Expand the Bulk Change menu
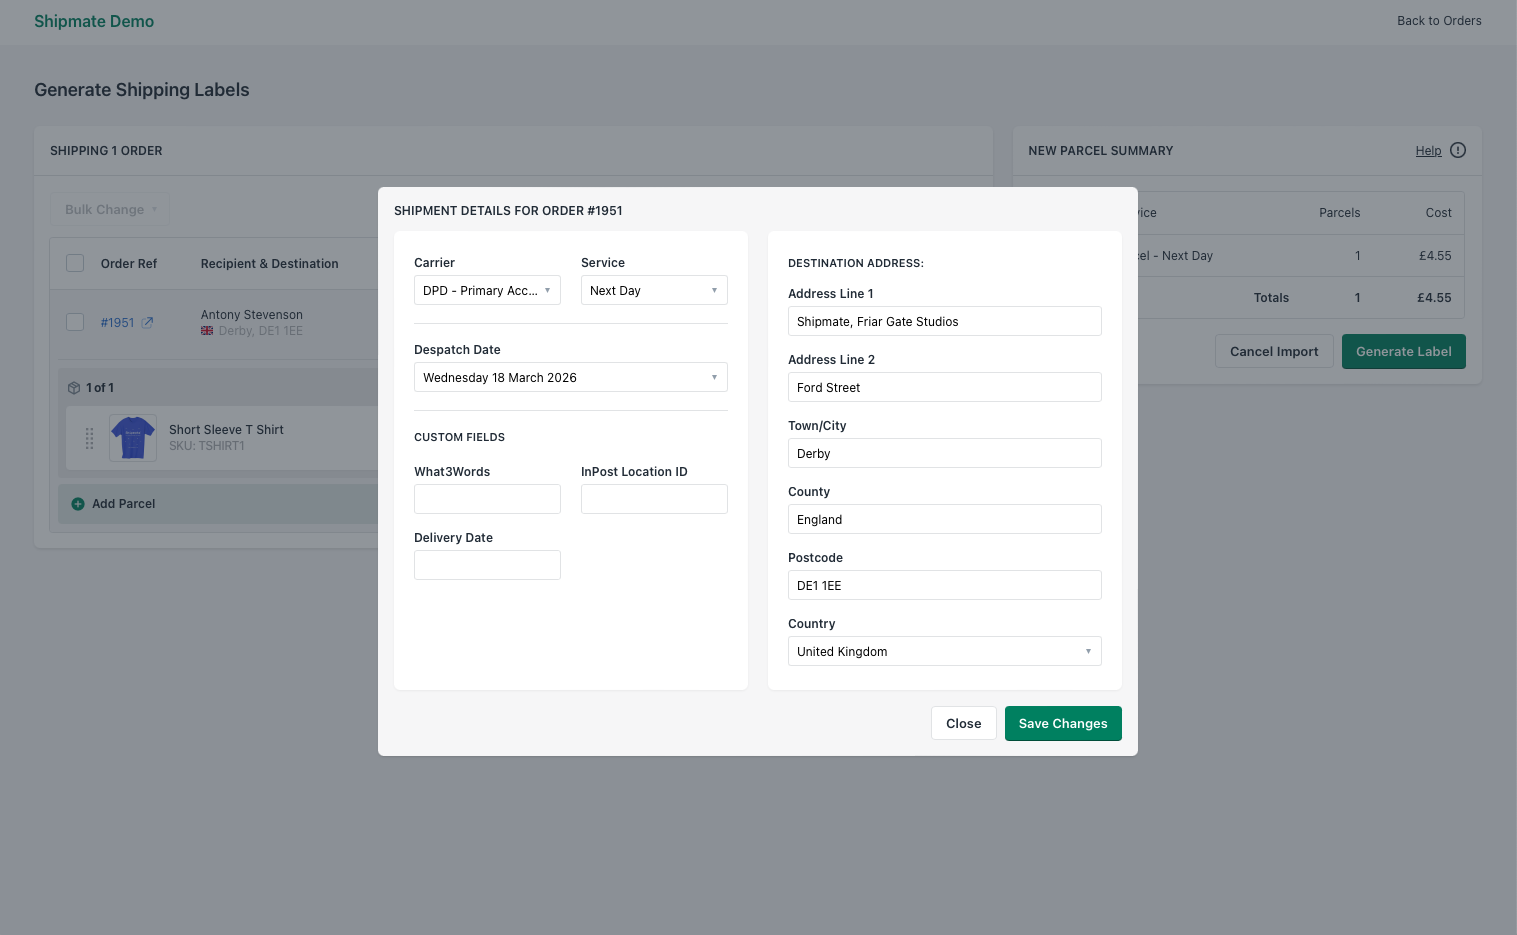 [109, 209]
